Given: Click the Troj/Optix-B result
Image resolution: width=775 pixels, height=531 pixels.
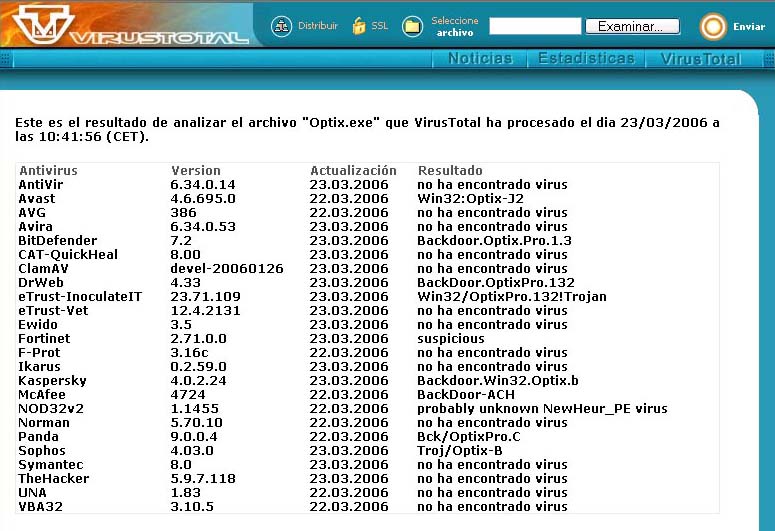Looking at the screenshot, I should (460, 451).
